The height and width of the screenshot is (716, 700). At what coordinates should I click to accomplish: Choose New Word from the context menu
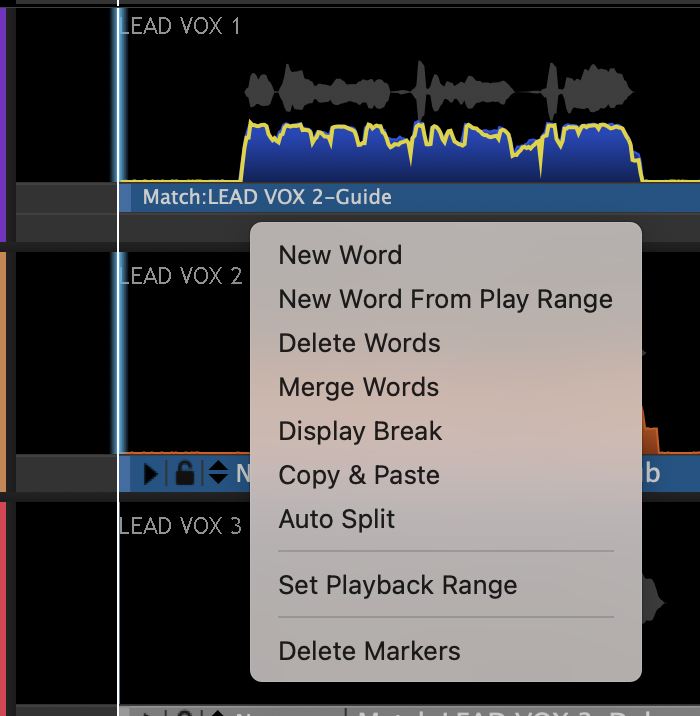340,255
